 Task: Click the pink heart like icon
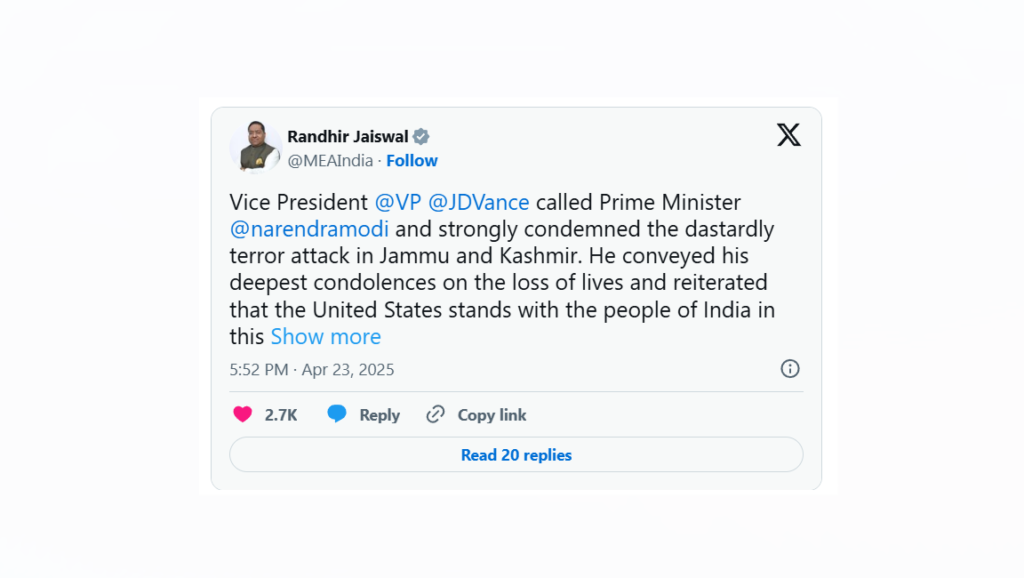click(x=242, y=414)
